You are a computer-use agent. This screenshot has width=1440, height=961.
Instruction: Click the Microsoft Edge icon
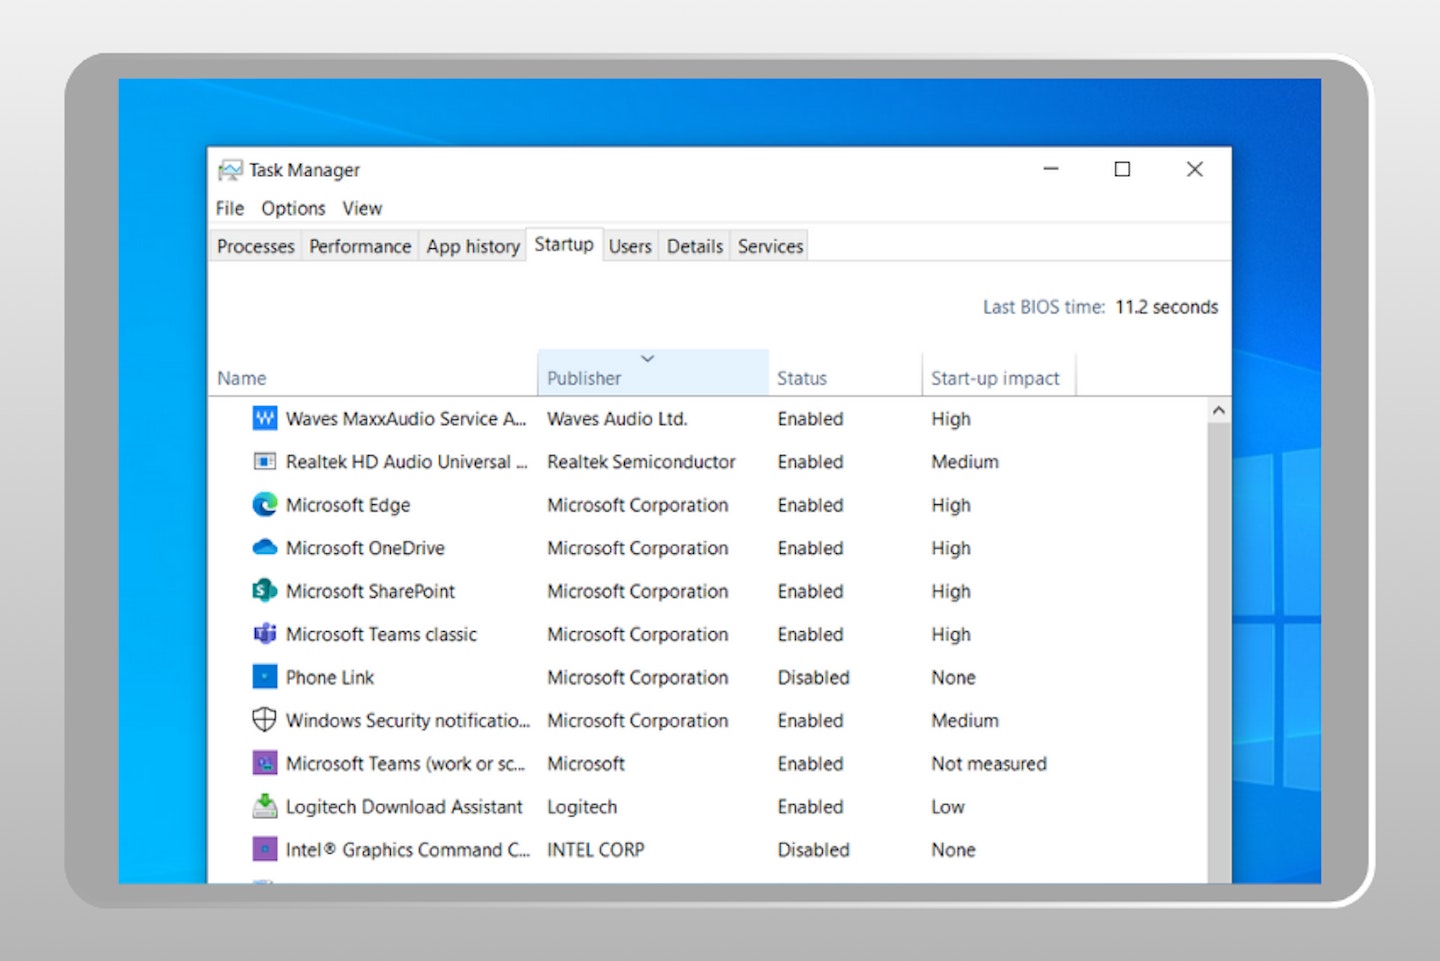[x=264, y=504]
